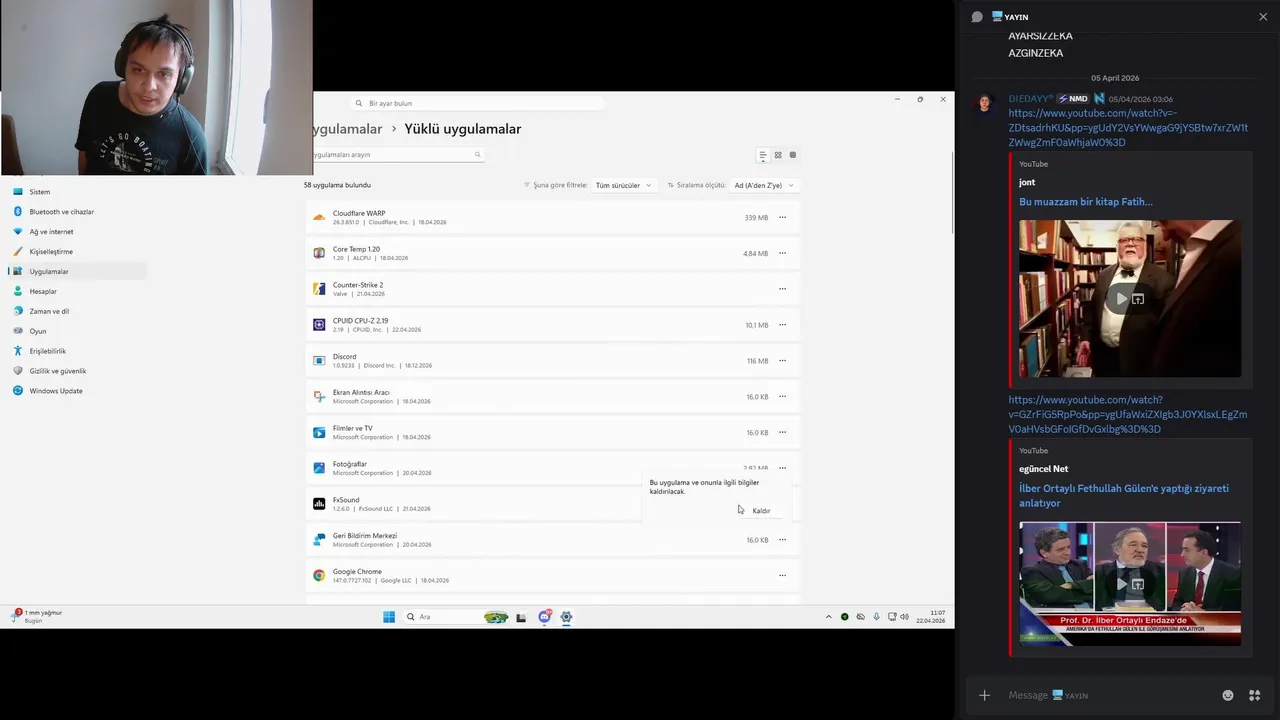Open Kişiselleştirme settings
The image size is (1280, 720).
[x=78, y=252]
